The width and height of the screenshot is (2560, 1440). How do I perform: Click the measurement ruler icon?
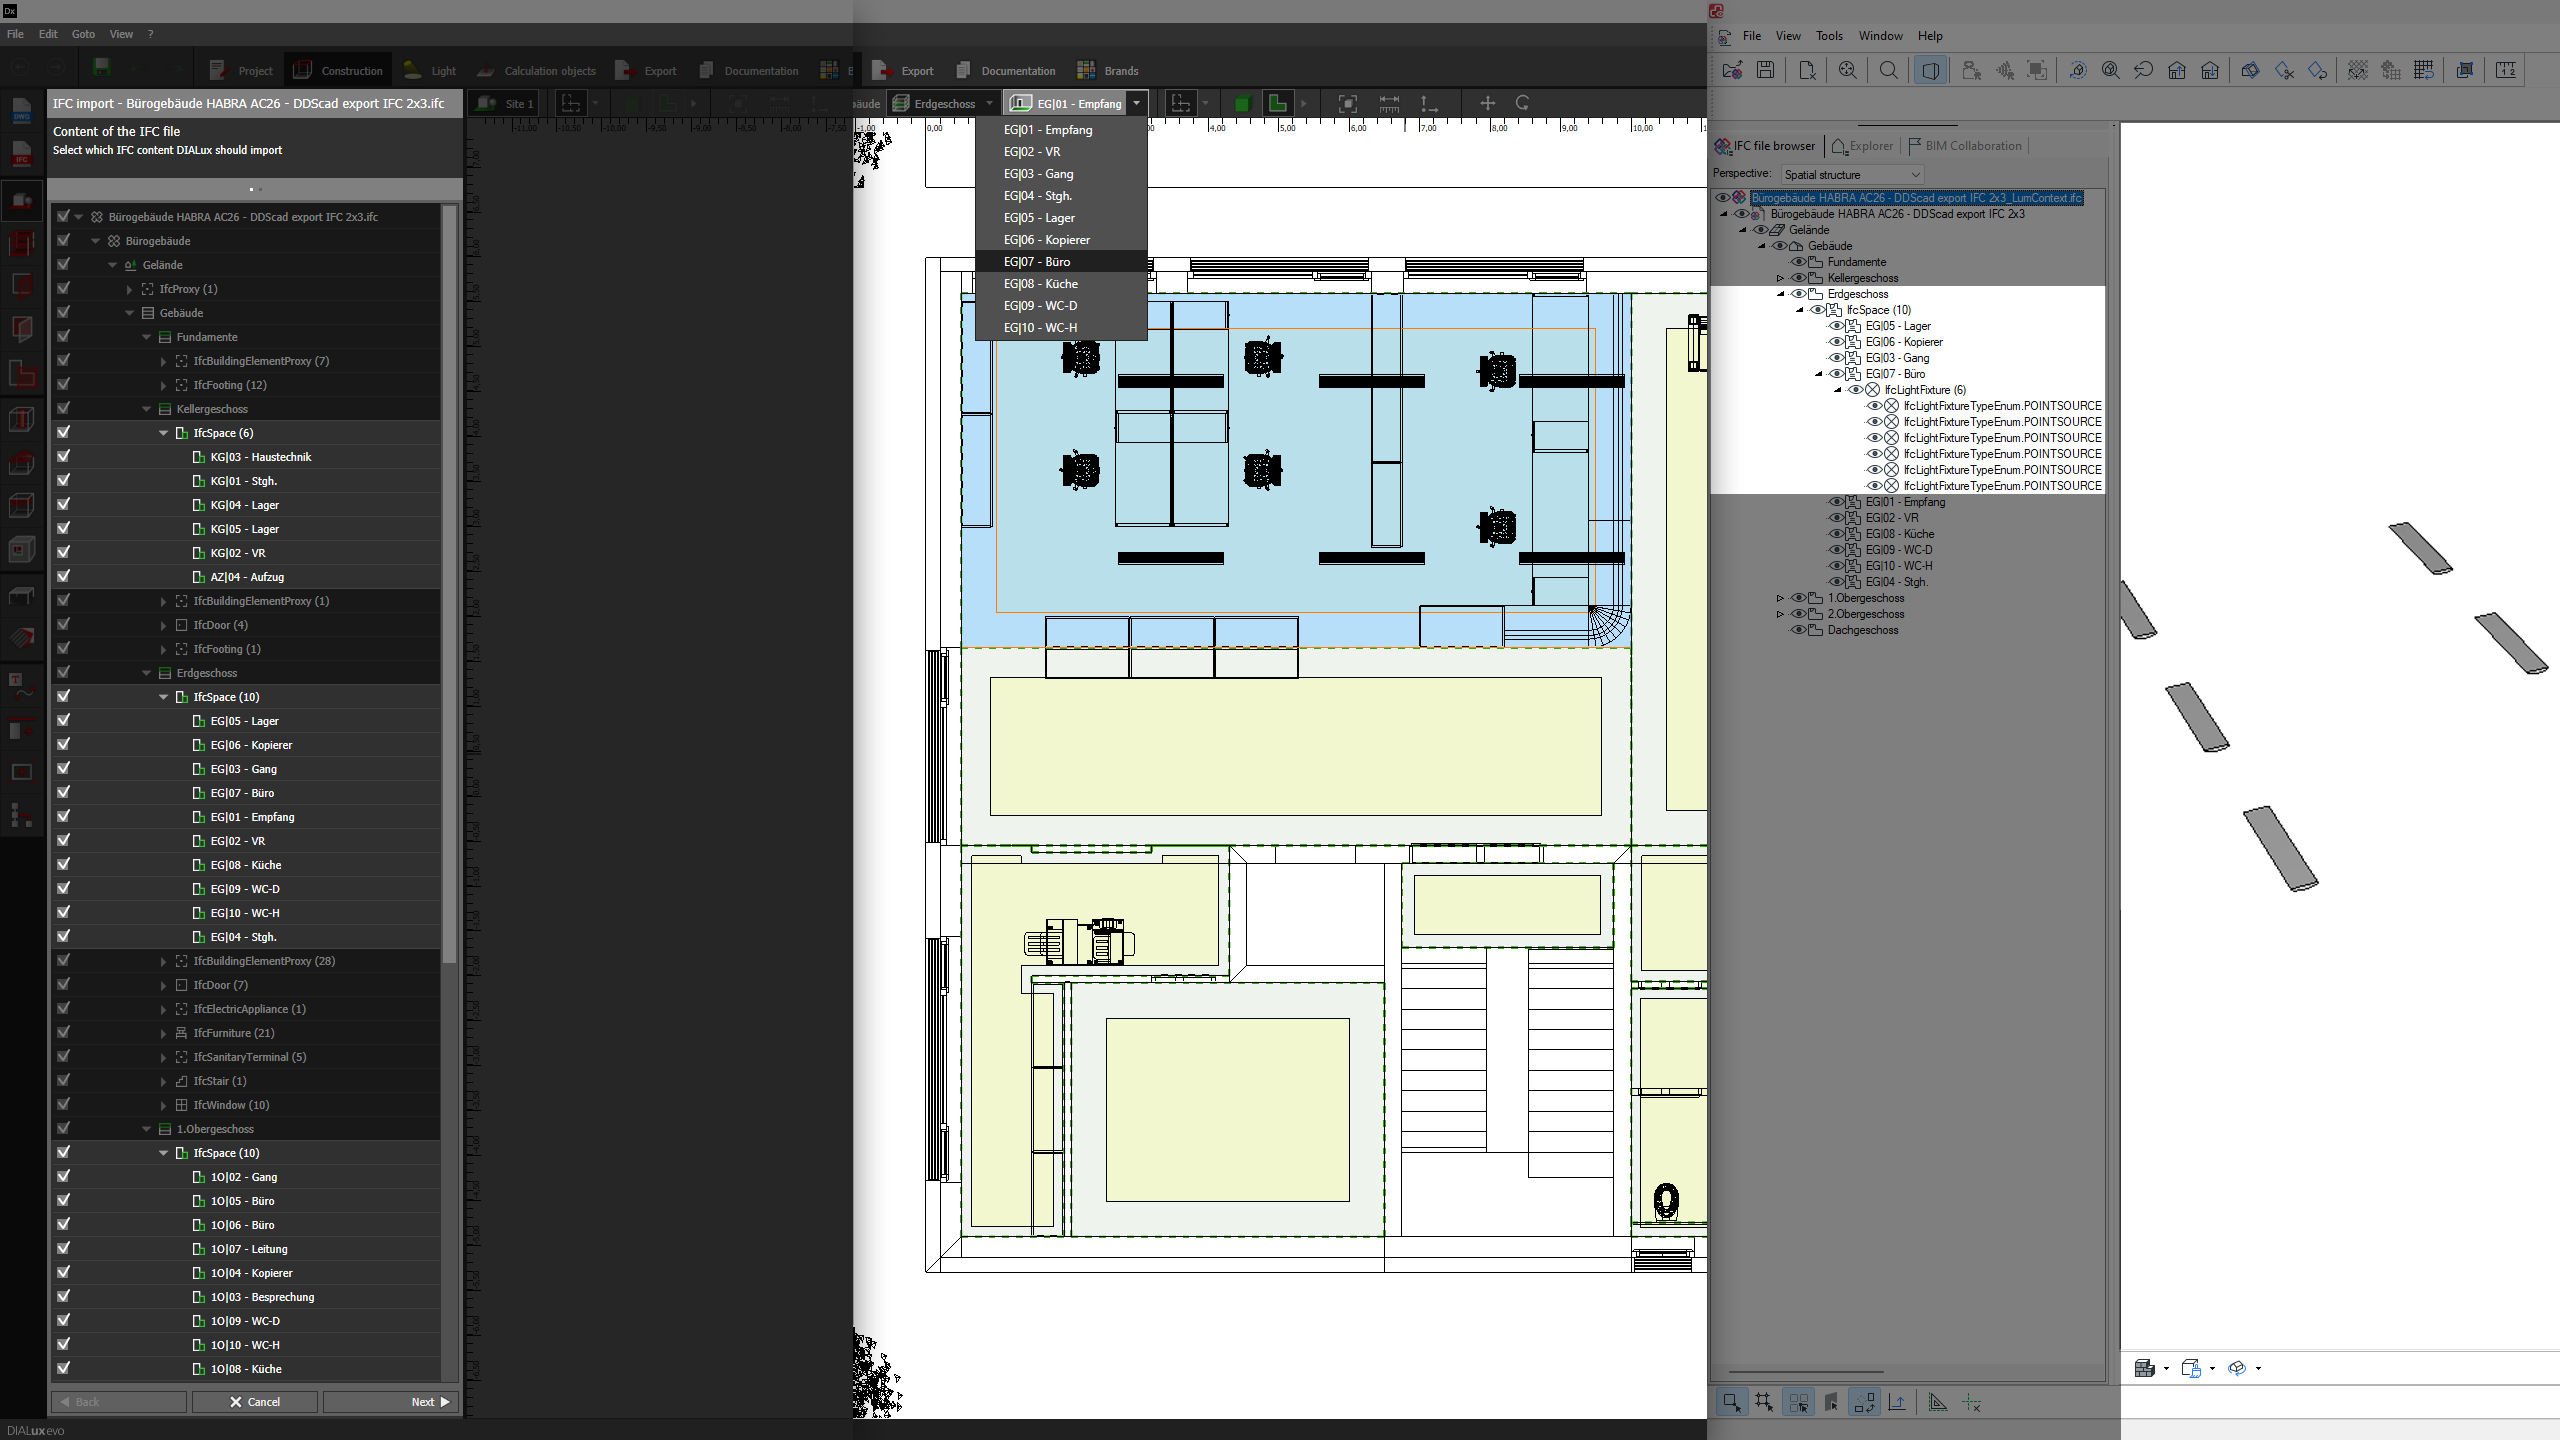point(2505,70)
